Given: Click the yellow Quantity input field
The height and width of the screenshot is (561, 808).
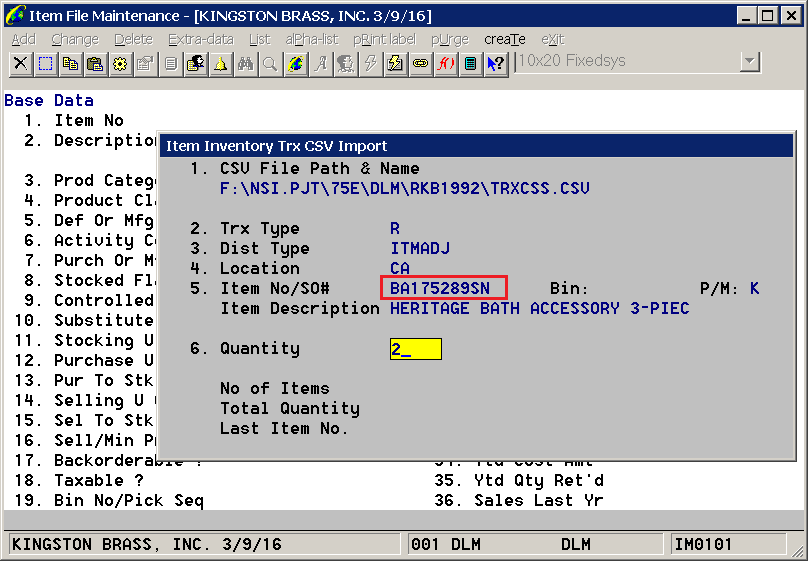Looking at the screenshot, I should tap(416, 349).
